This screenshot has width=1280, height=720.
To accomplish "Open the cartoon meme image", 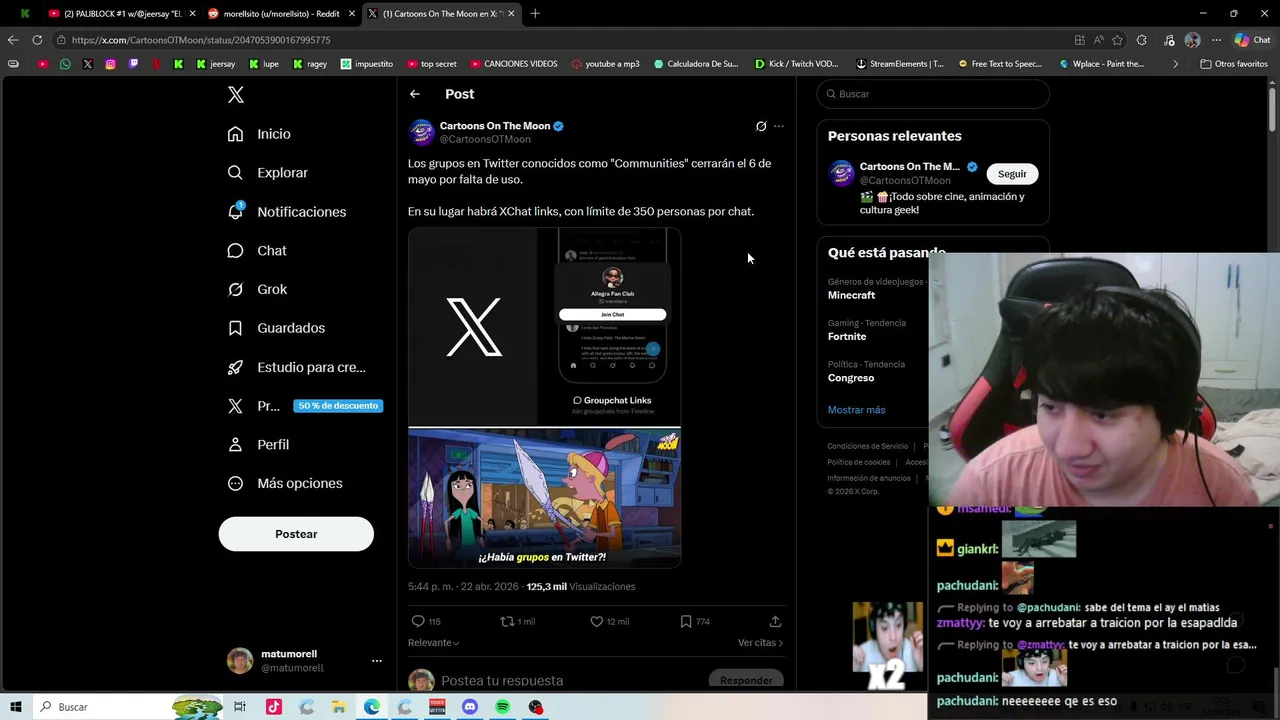I will click(x=544, y=498).
